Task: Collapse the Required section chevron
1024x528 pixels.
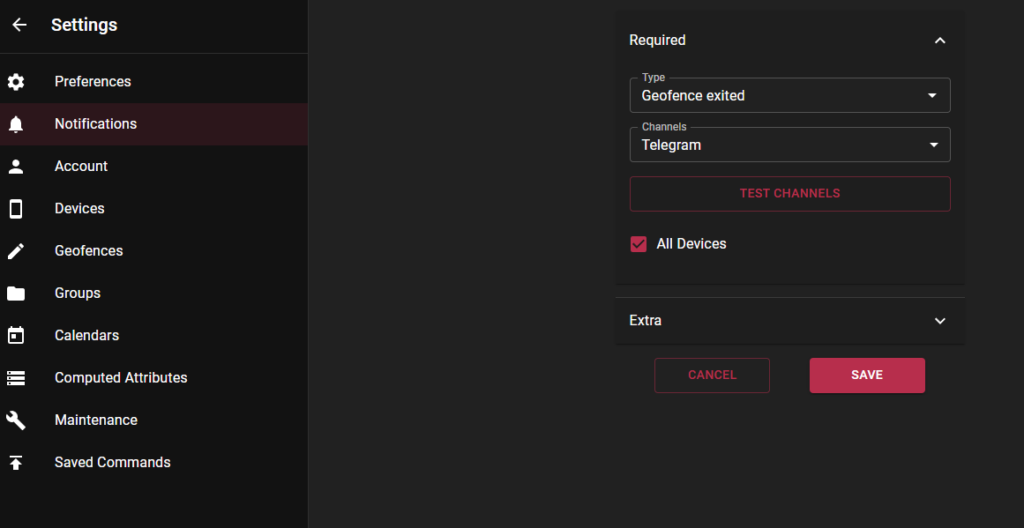Action: tap(940, 41)
